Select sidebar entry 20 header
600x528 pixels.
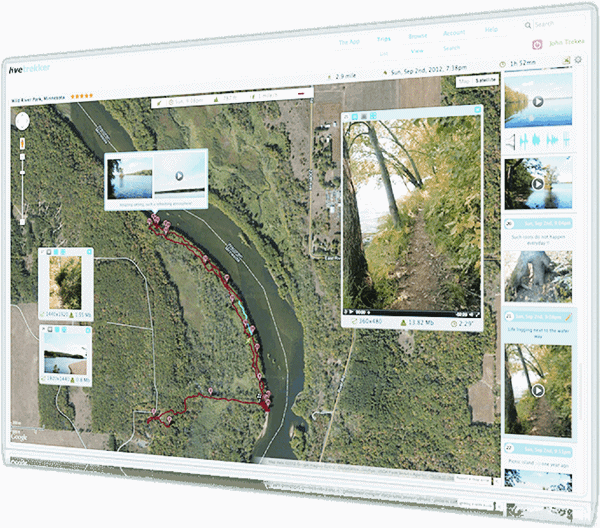539,223
